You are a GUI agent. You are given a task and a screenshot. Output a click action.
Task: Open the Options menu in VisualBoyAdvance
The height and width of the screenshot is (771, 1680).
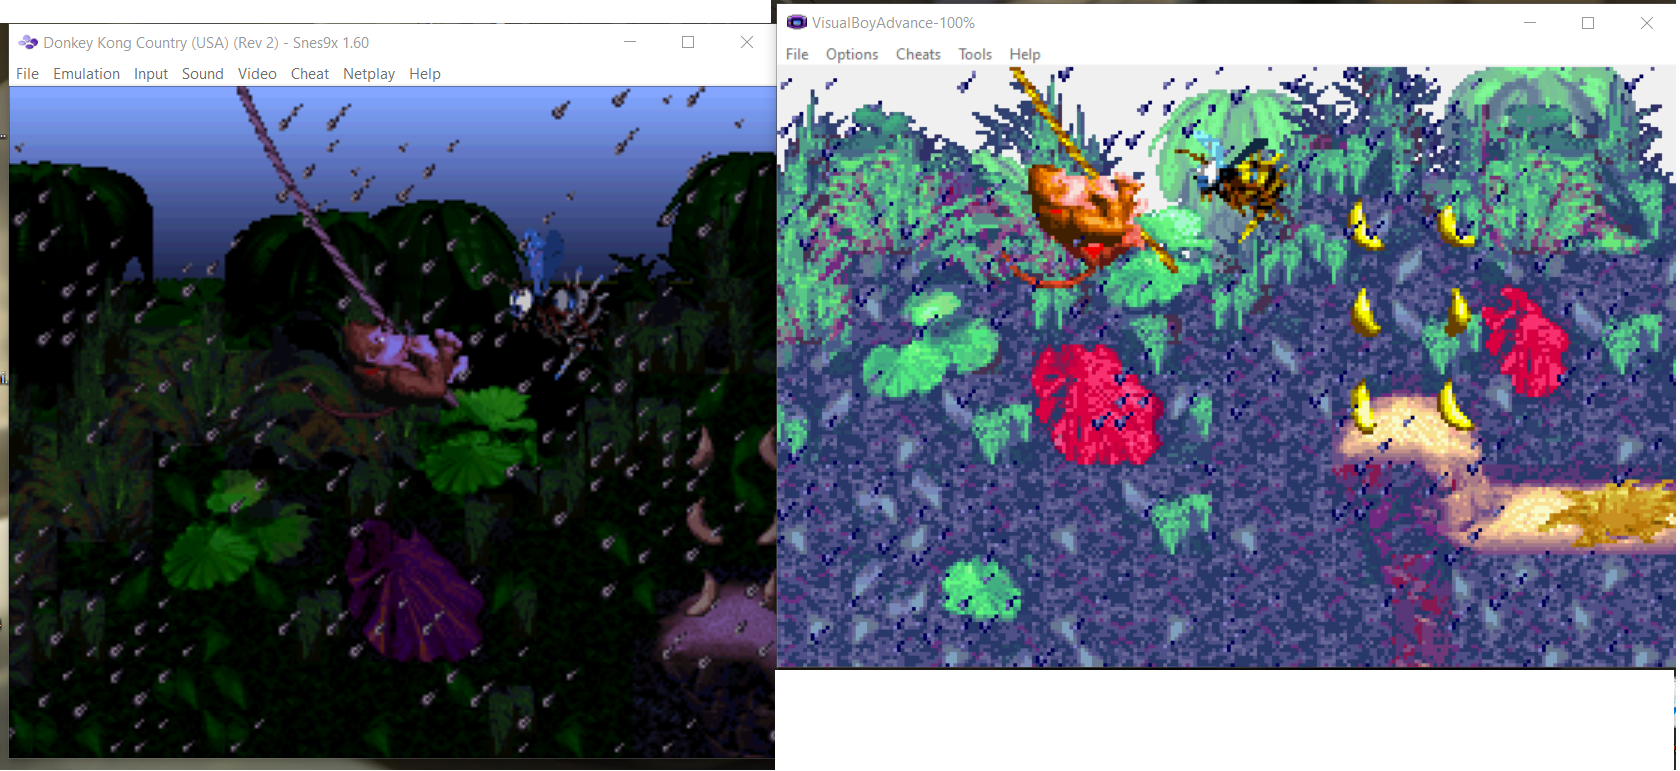point(852,54)
